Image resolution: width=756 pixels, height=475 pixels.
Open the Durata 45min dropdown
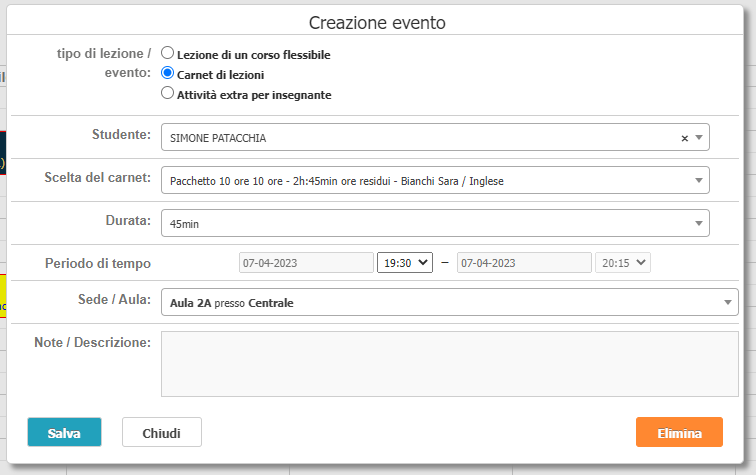coord(699,223)
